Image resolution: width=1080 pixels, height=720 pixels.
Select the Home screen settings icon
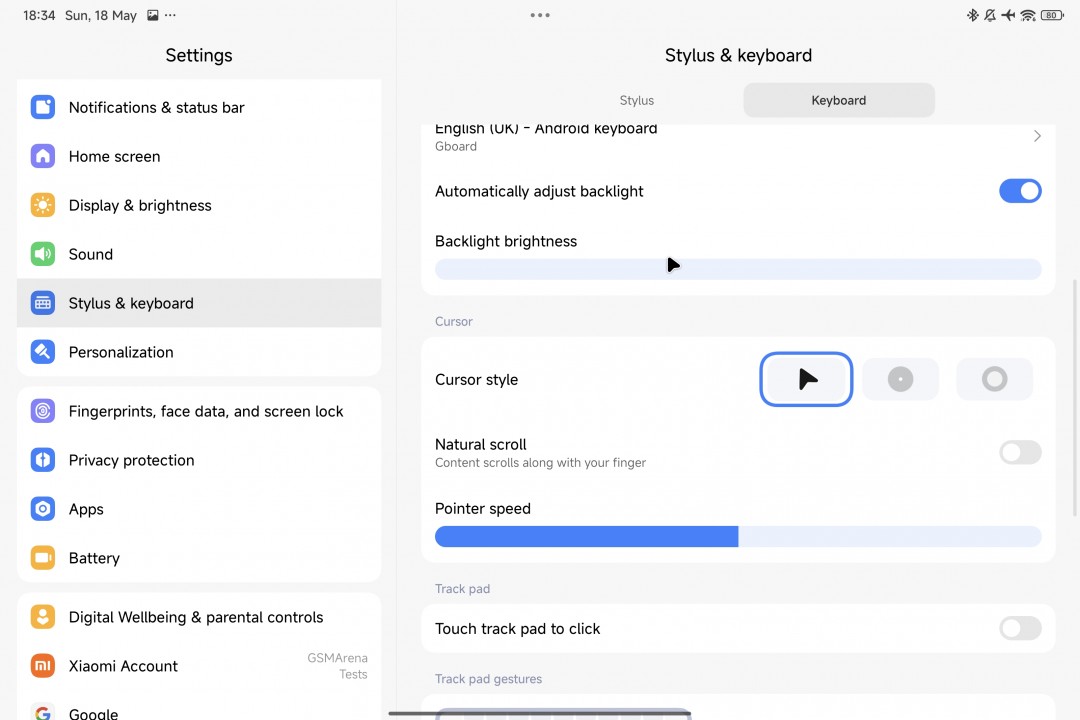[42, 156]
